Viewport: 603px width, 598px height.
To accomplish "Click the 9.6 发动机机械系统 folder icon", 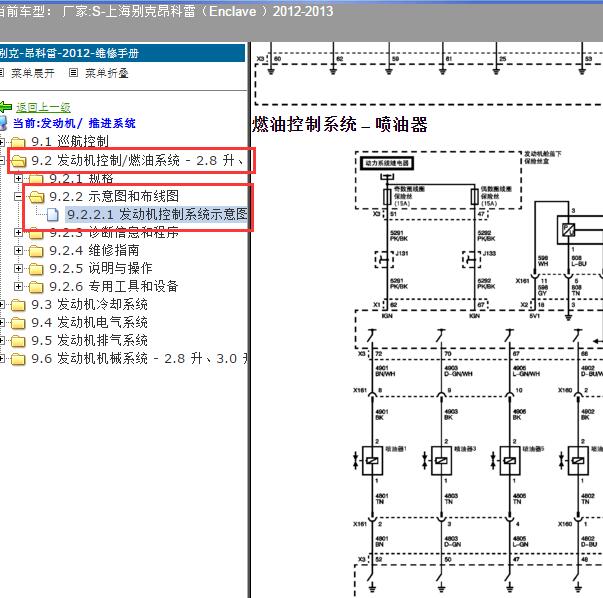I will pos(18,359).
